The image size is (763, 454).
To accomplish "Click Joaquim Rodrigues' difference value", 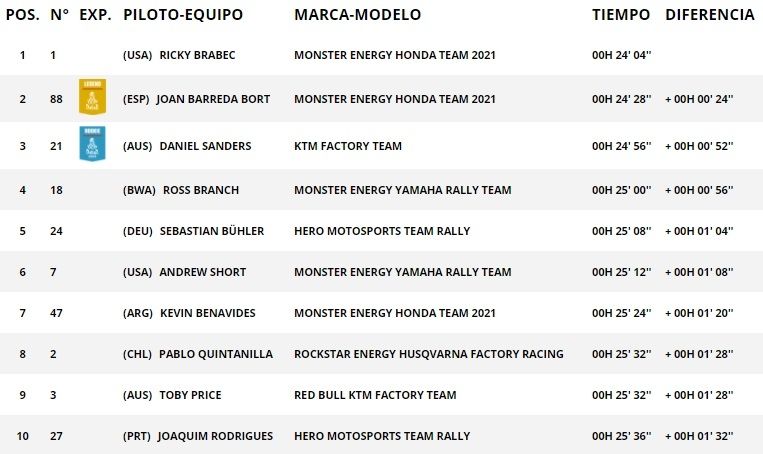I will [699, 436].
